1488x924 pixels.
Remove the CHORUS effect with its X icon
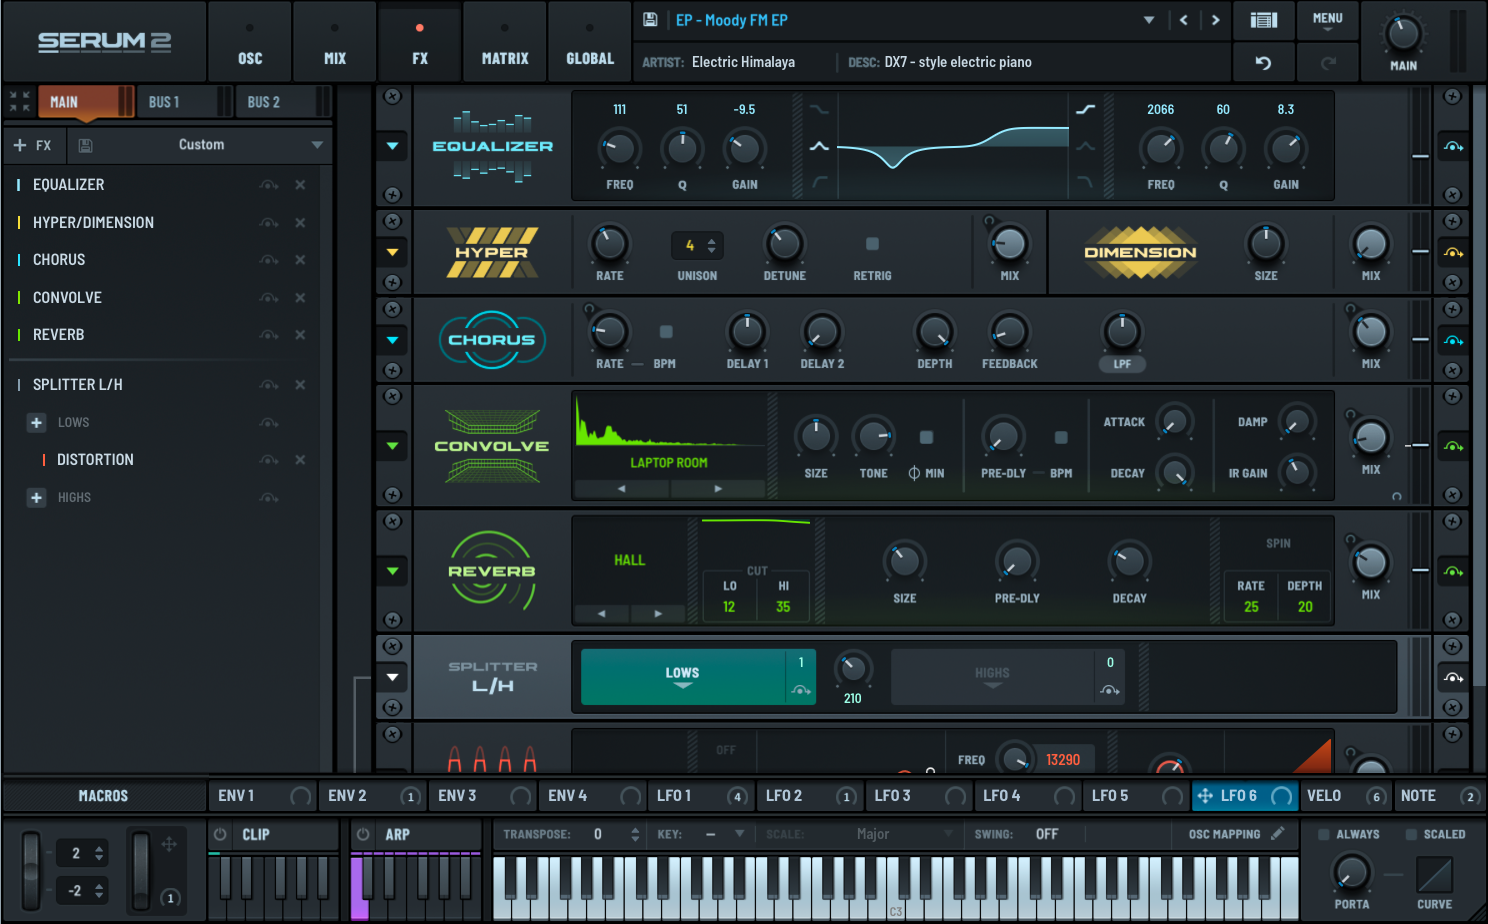[300, 260]
